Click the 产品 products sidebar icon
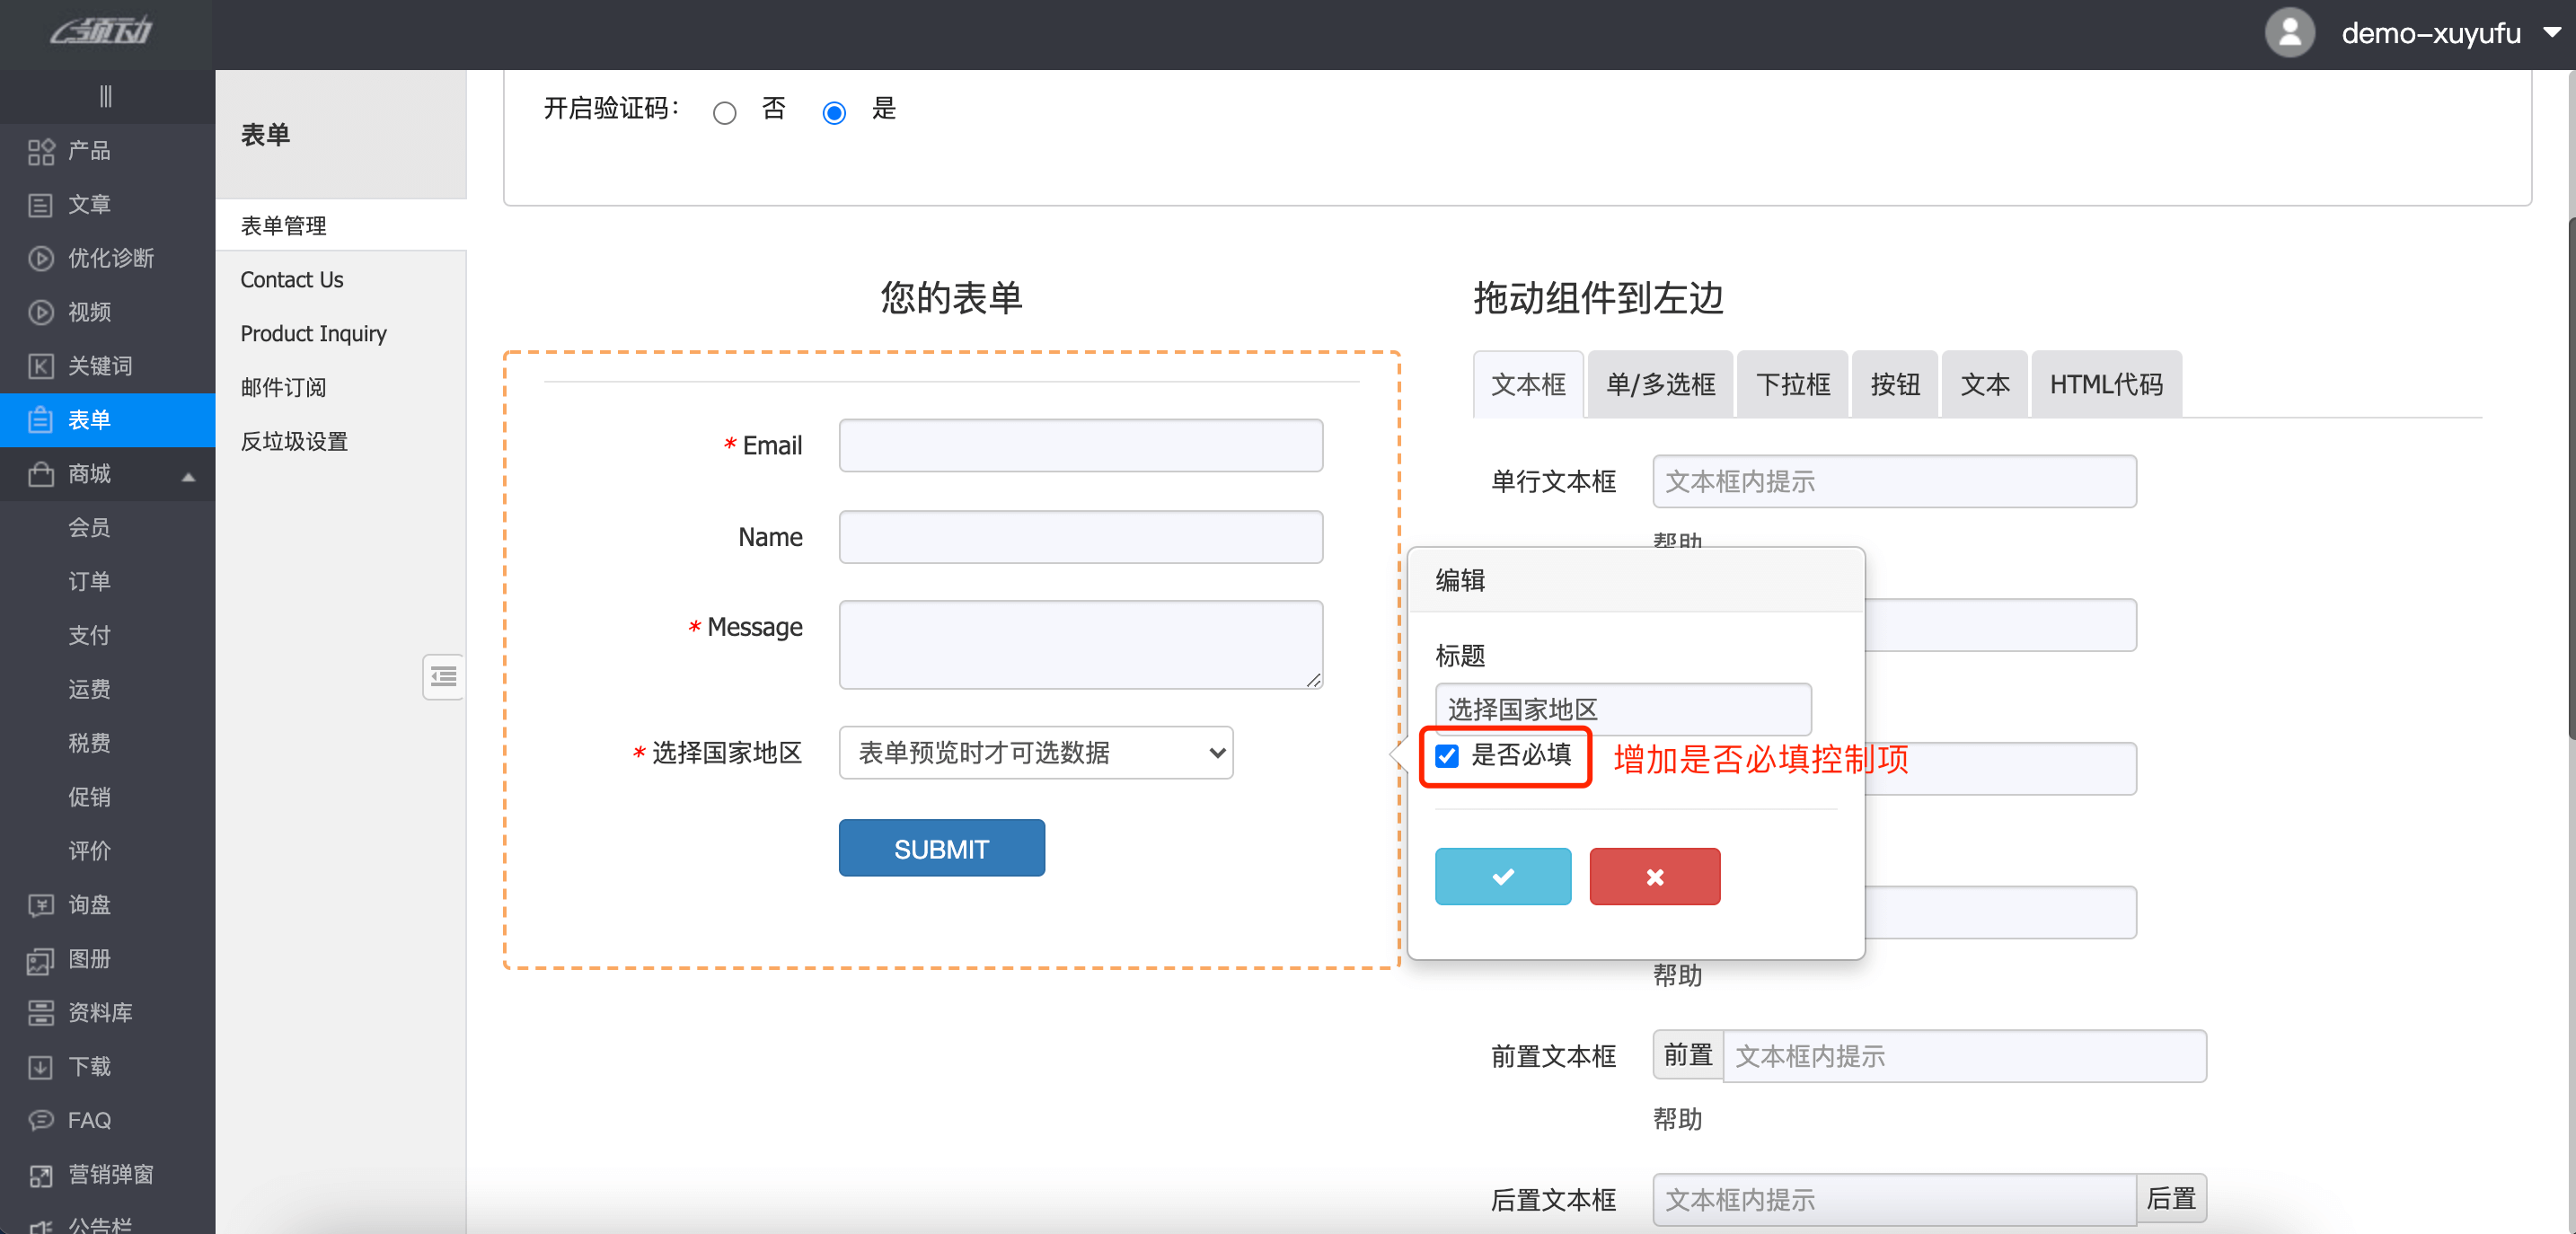 coord(41,151)
